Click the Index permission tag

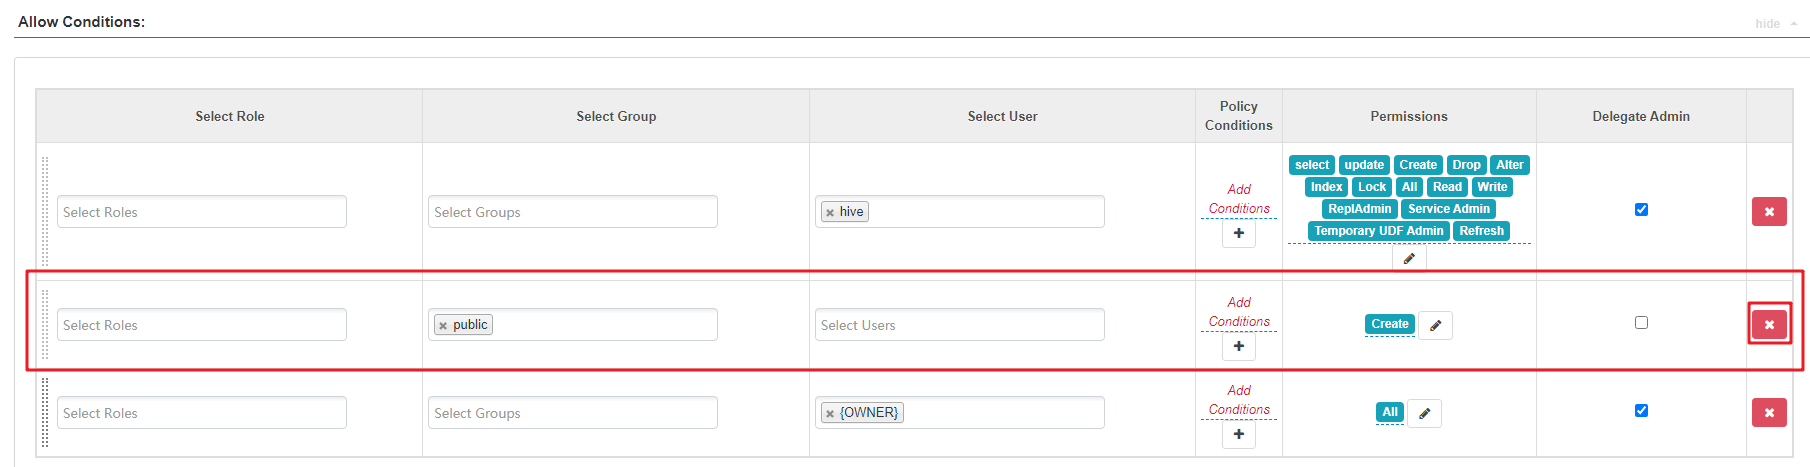coord(1327,187)
